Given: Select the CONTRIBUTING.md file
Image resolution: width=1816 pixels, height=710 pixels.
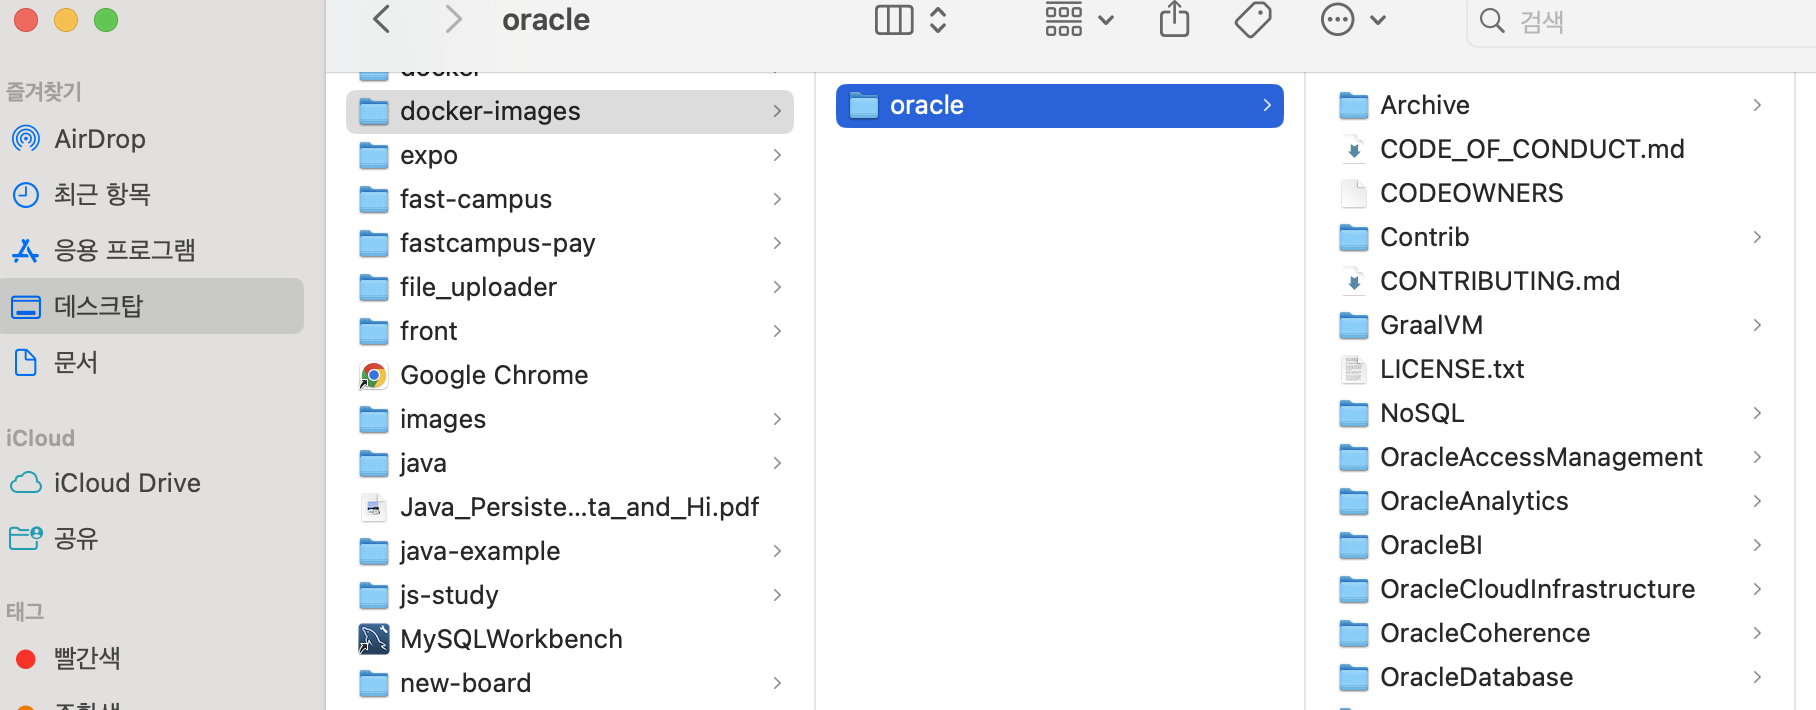Looking at the screenshot, I should [1551, 281].
